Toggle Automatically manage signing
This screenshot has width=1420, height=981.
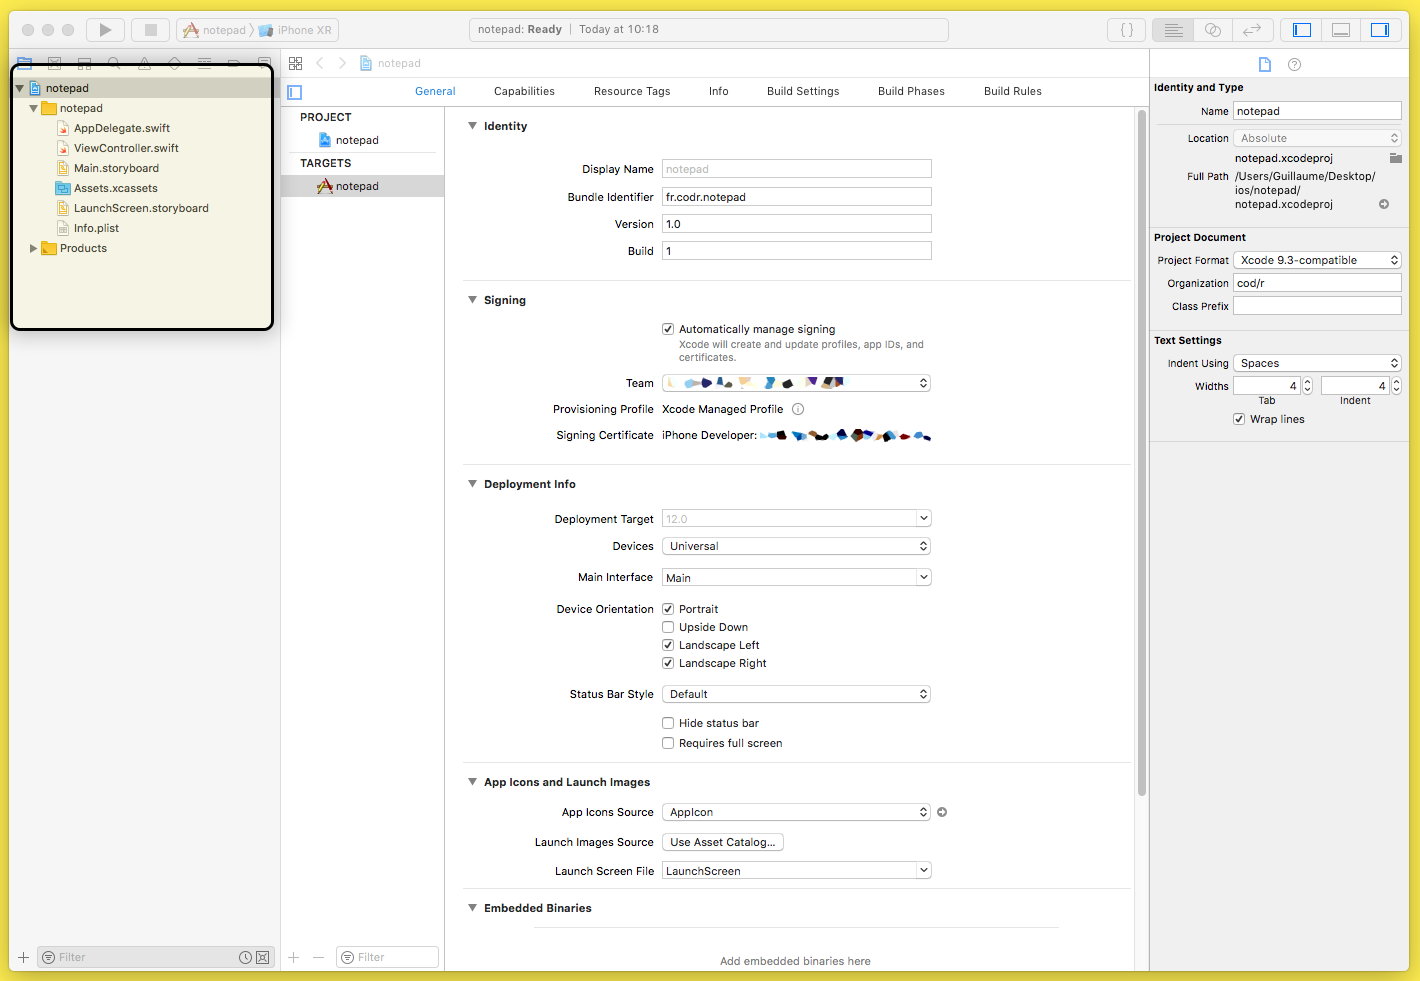668,329
